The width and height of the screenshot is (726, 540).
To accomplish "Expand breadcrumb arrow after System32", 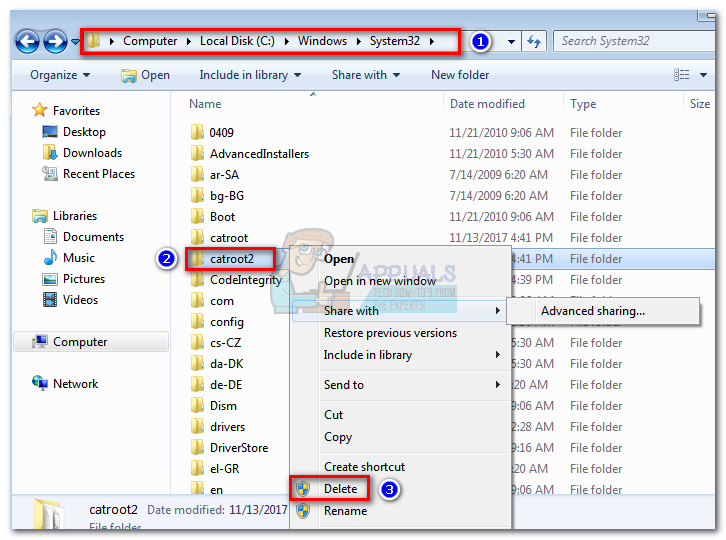I will pyautogui.click(x=432, y=41).
